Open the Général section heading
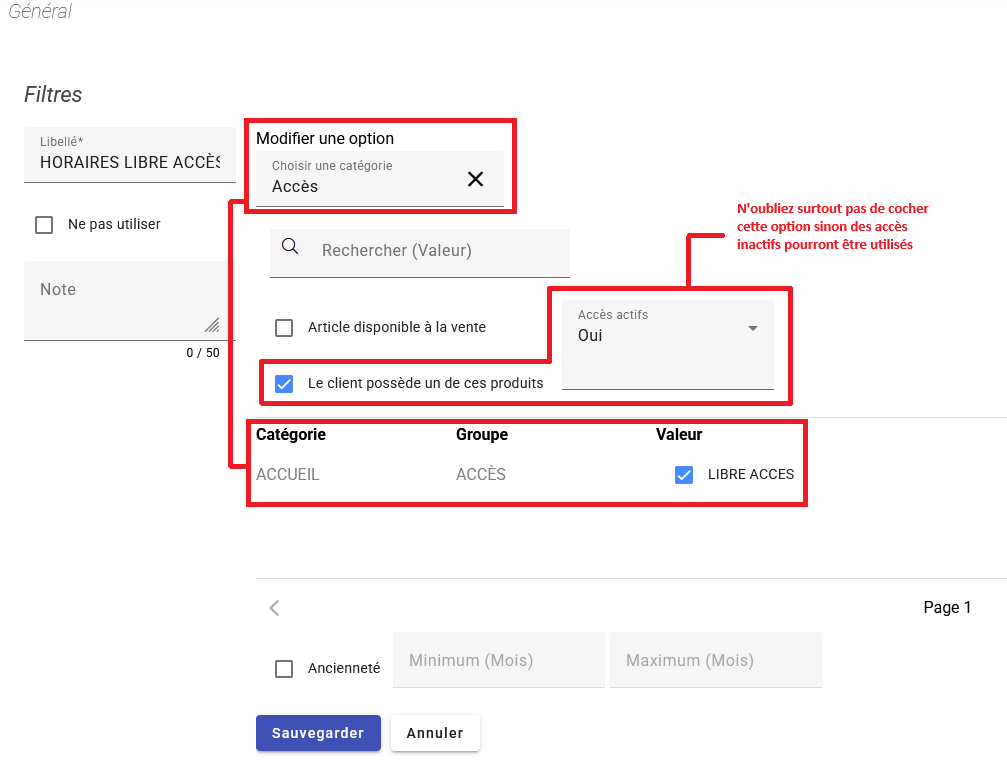Viewport: 1007px width, 769px height. click(40, 12)
